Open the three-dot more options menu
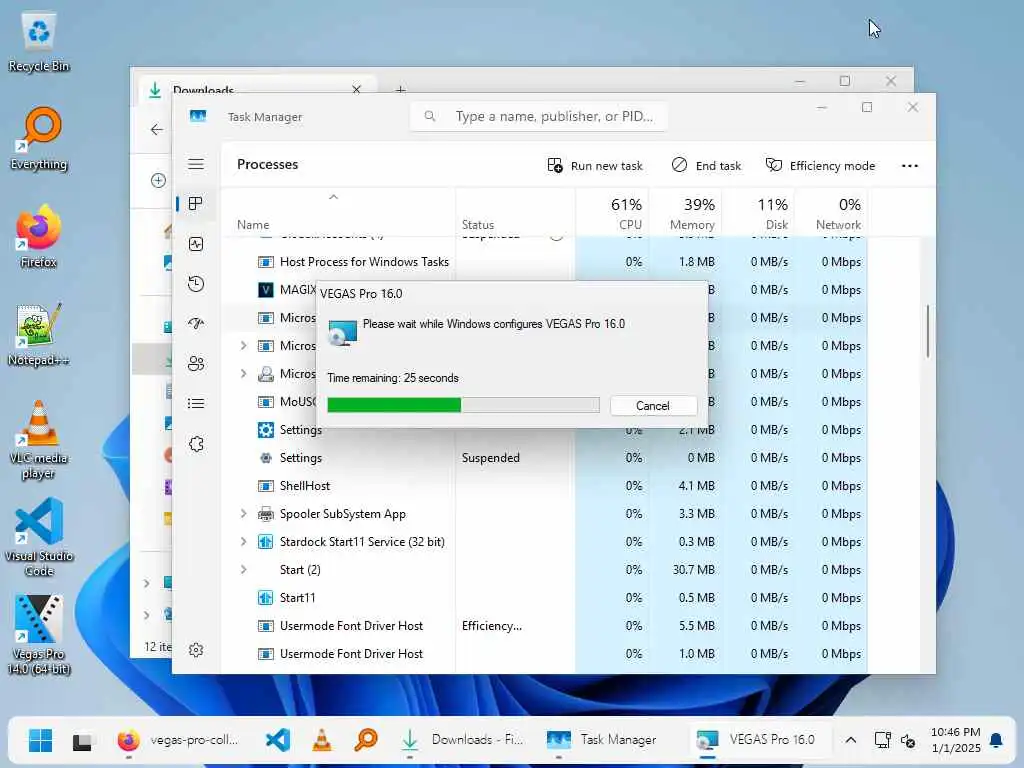This screenshot has height=768, width=1024. coord(910,166)
